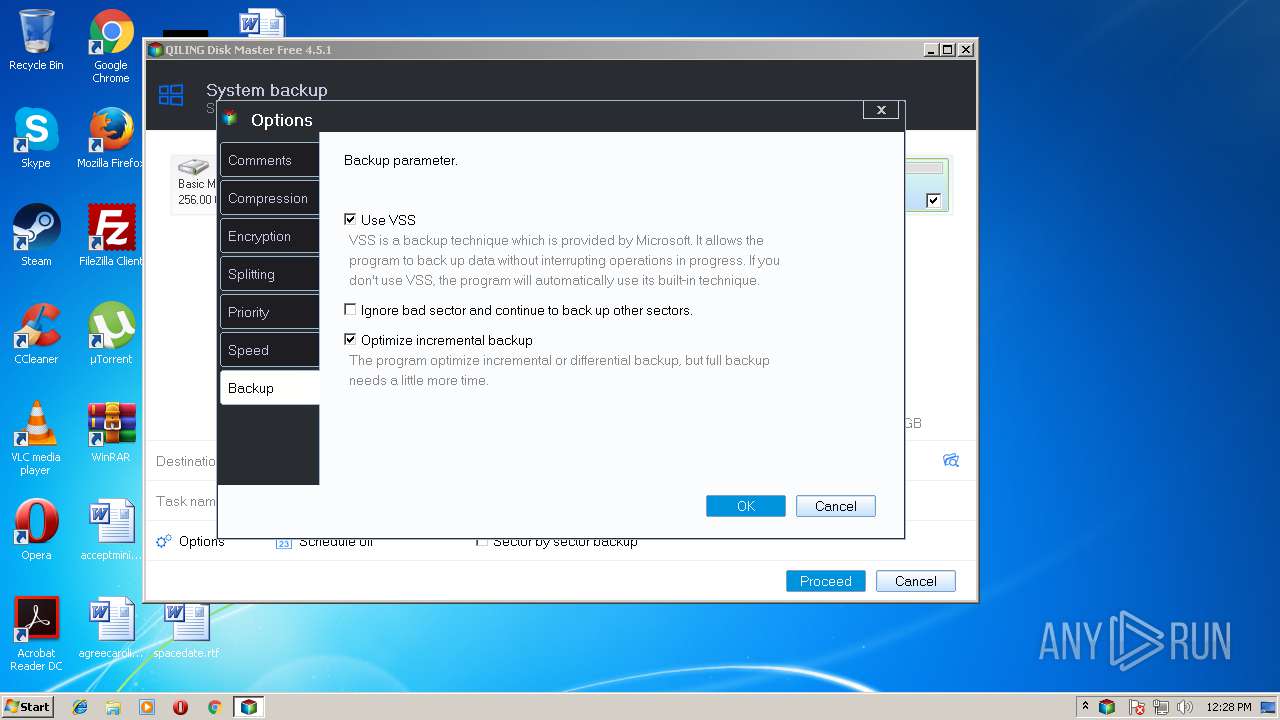
Task: Launch Skype from desktop
Action: pyautogui.click(x=36, y=138)
